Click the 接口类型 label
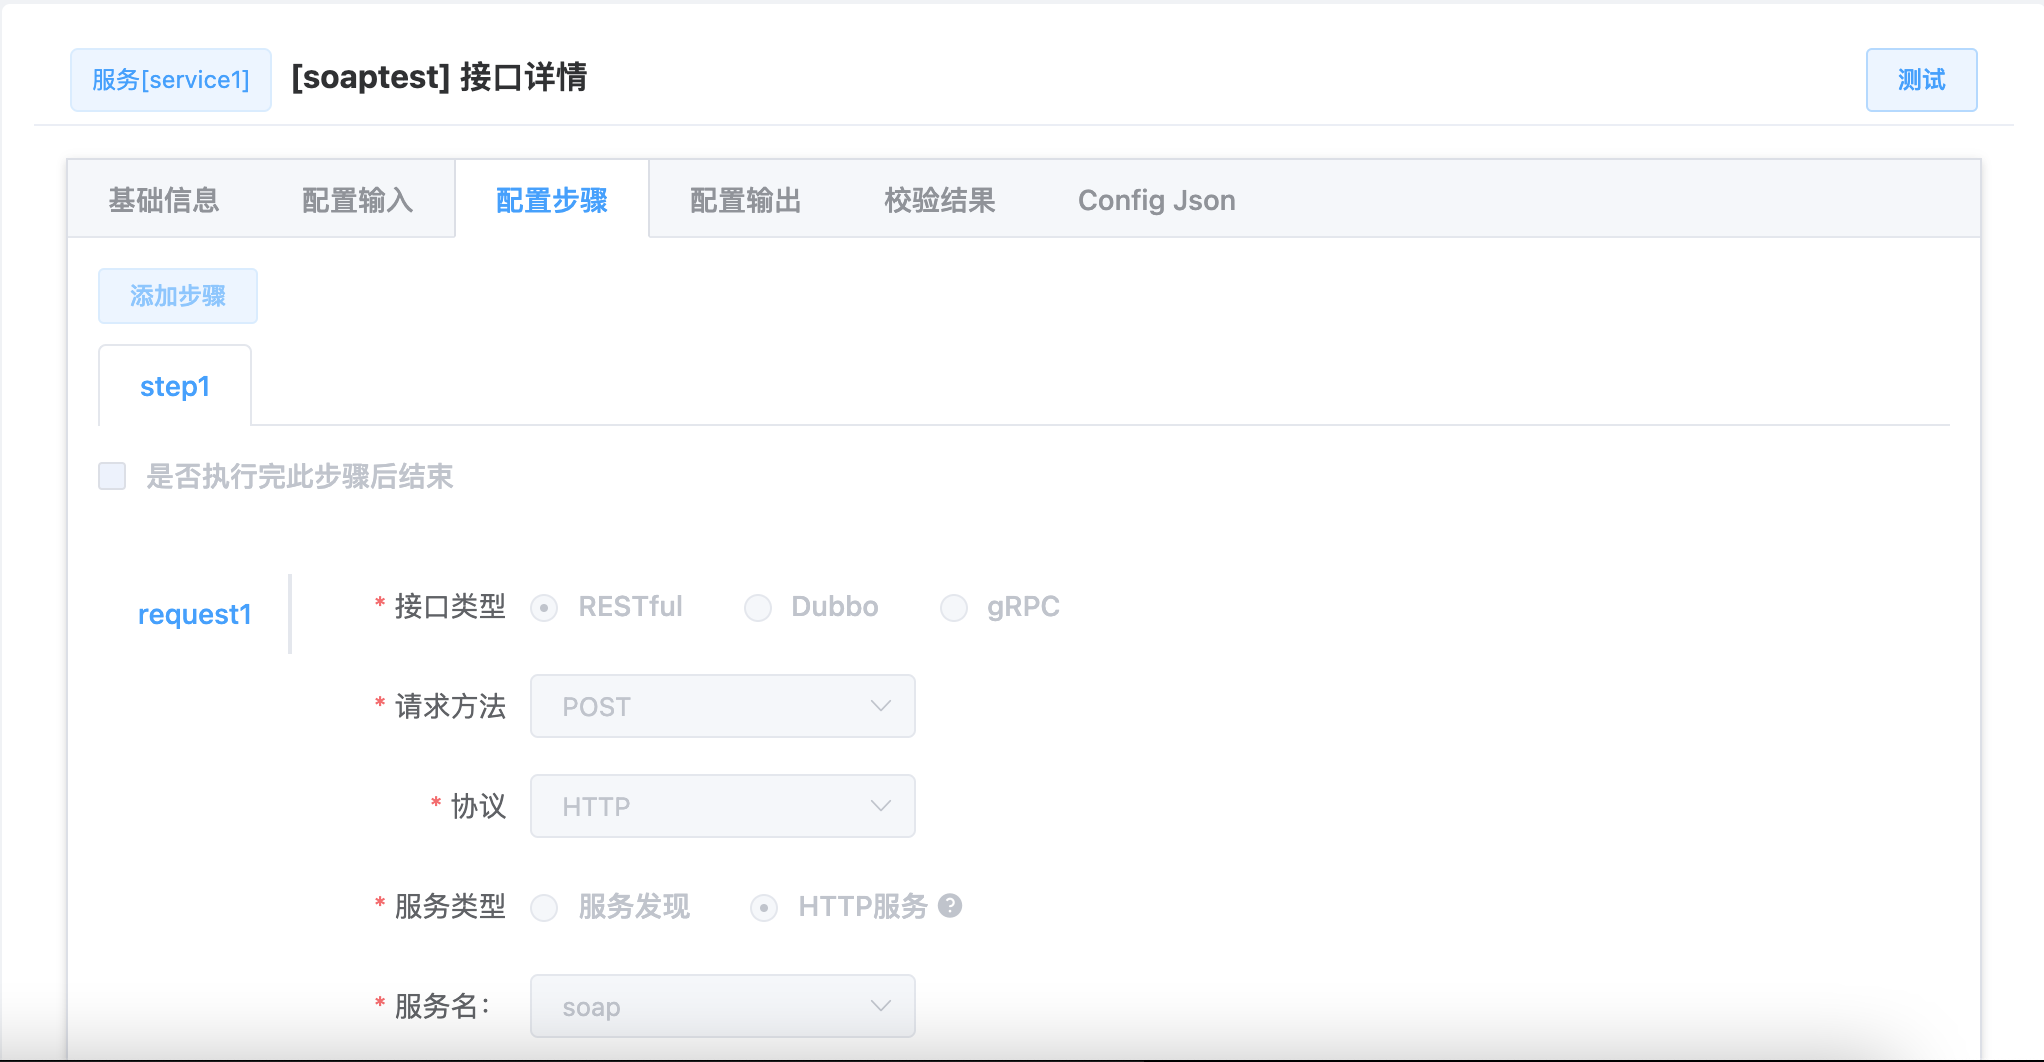The image size is (2044, 1062). tap(450, 606)
